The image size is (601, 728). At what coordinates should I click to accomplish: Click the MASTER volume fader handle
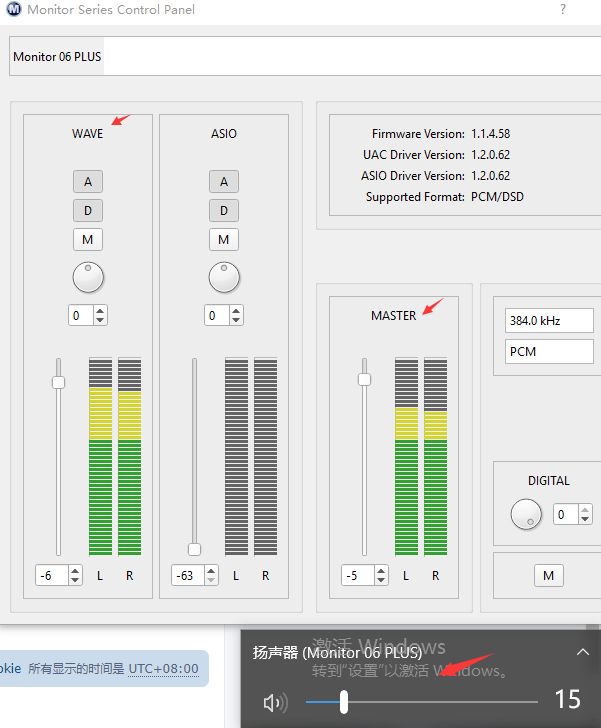[364, 379]
